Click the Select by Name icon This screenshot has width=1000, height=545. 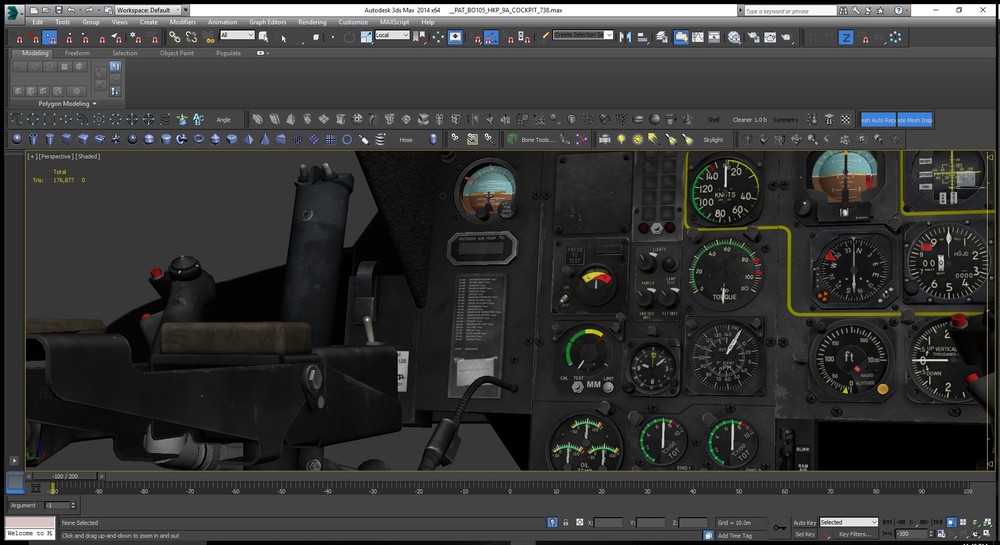tap(284, 37)
